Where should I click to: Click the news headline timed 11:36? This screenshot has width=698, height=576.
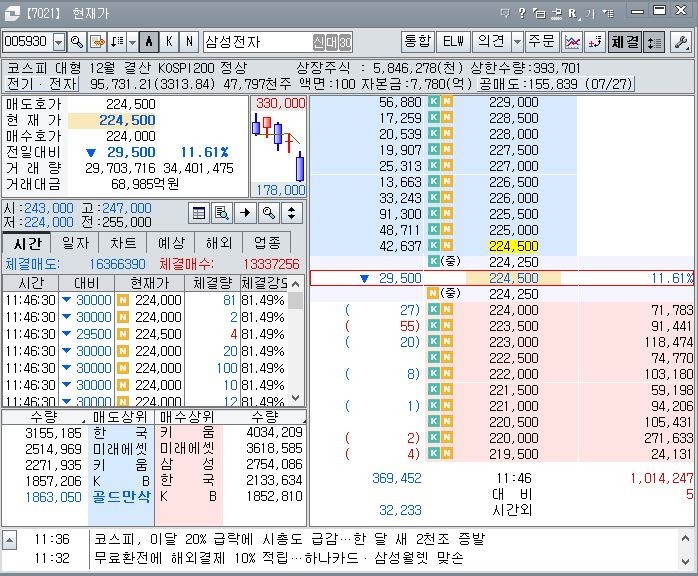[x=289, y=539]
